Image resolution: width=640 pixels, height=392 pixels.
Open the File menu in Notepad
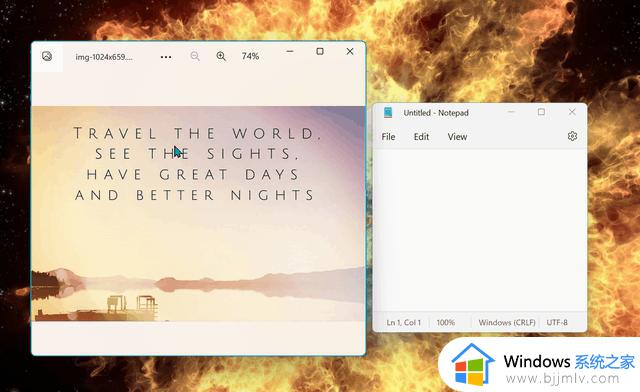coord(388,137)
